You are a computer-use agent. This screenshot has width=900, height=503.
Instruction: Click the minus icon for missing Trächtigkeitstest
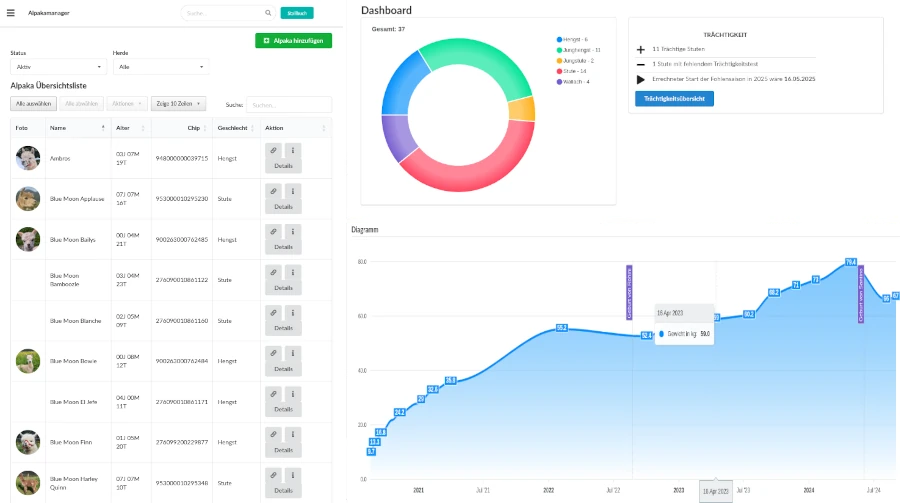click(x=640, y=63)
